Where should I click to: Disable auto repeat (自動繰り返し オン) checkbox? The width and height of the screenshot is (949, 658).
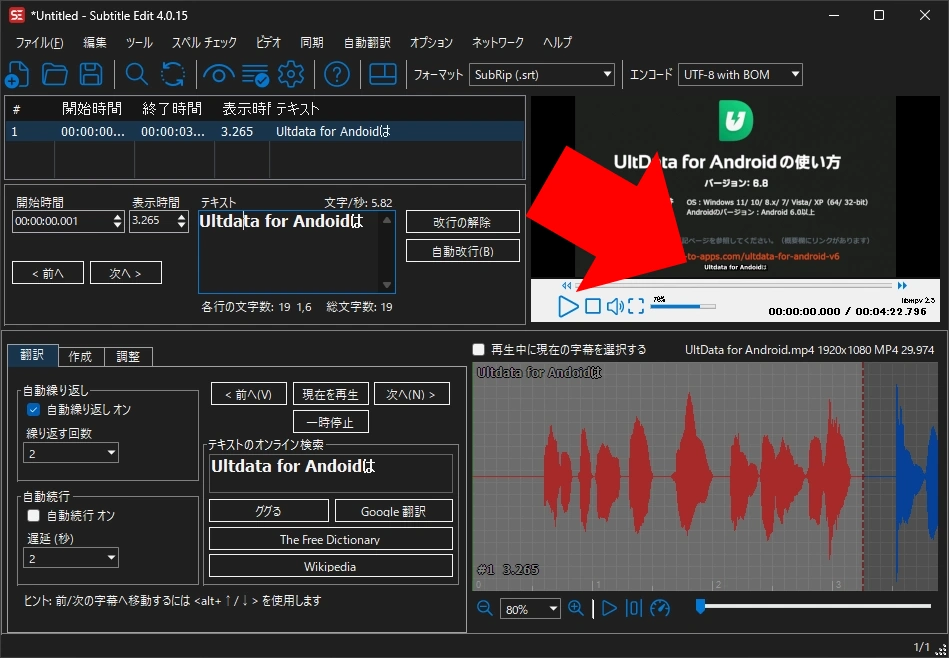point(34,410)
